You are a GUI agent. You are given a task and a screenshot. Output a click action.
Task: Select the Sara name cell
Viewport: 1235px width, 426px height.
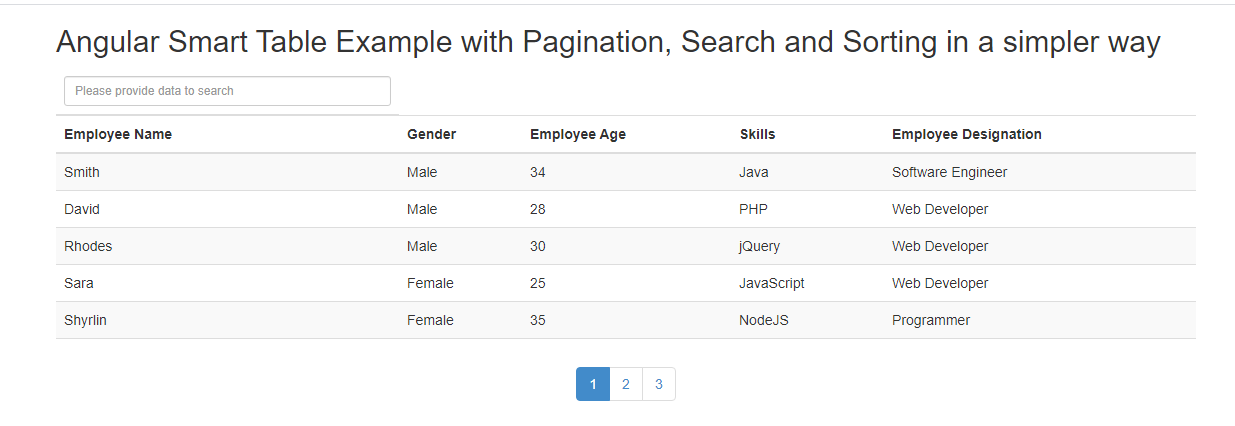[79, 283]
